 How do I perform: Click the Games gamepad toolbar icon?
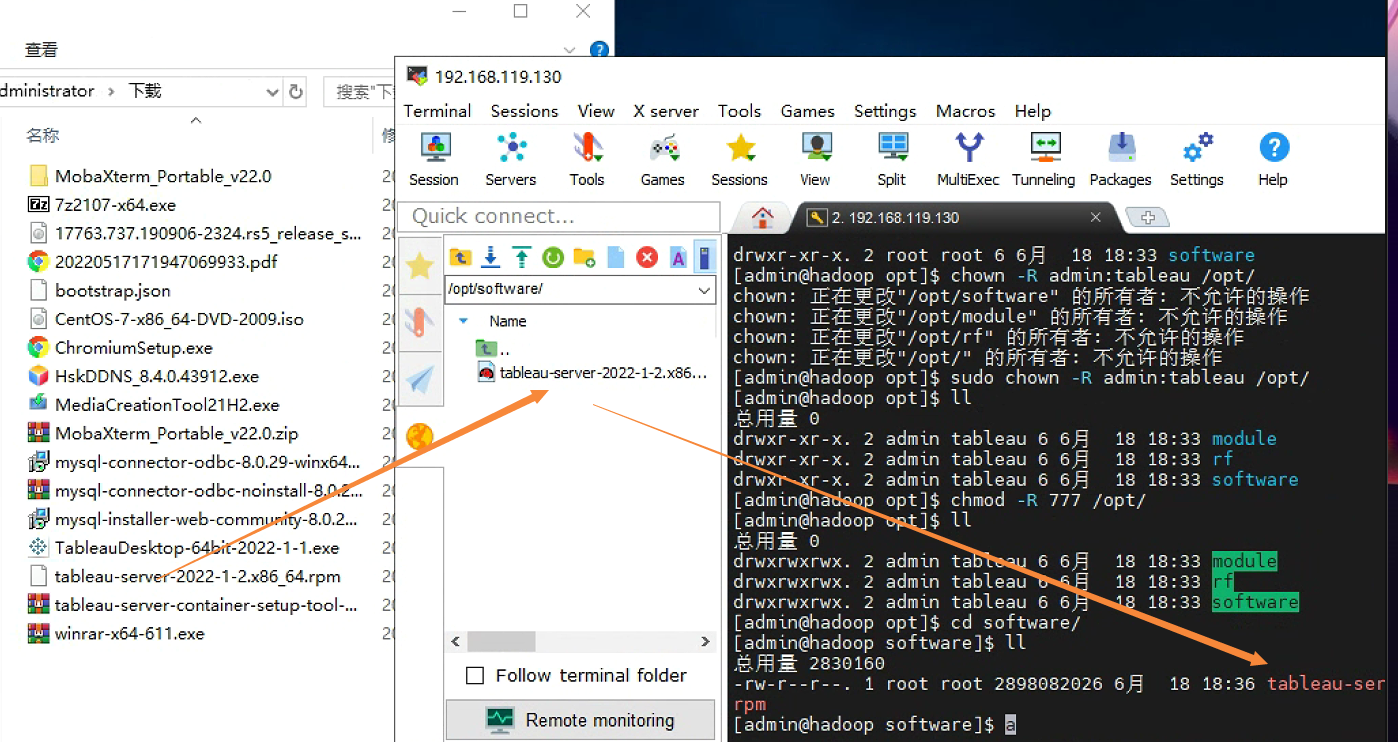point(663,159)
